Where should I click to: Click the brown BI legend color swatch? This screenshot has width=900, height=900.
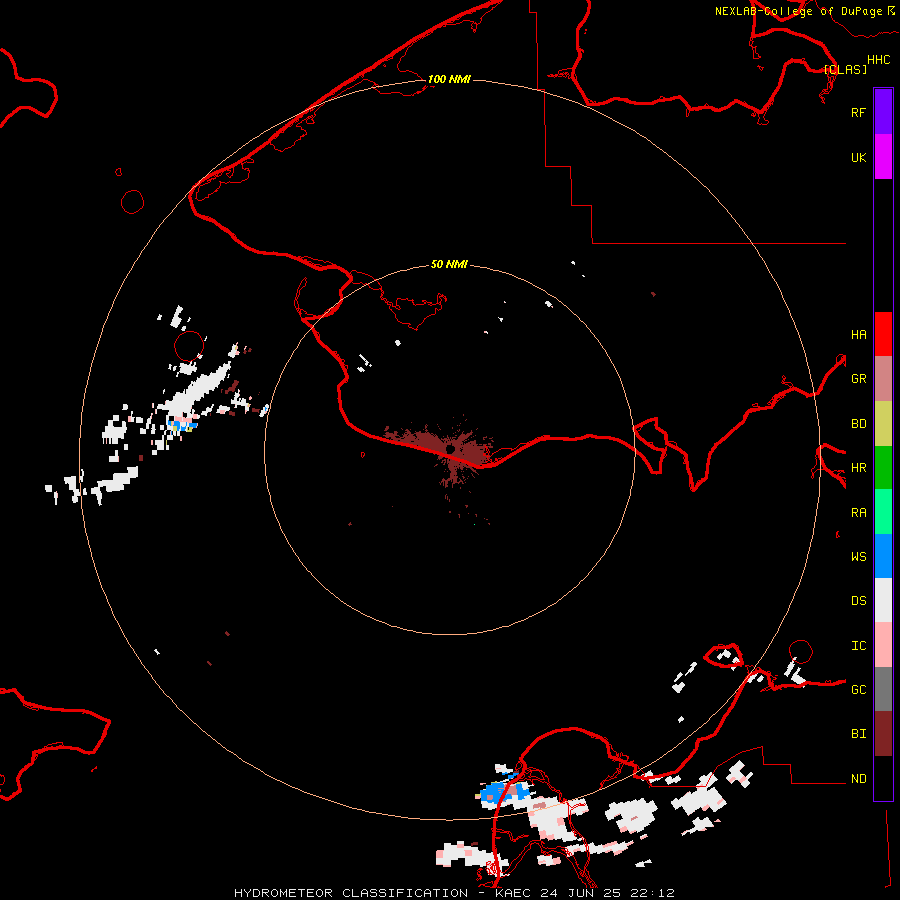[x=883, y=734]
